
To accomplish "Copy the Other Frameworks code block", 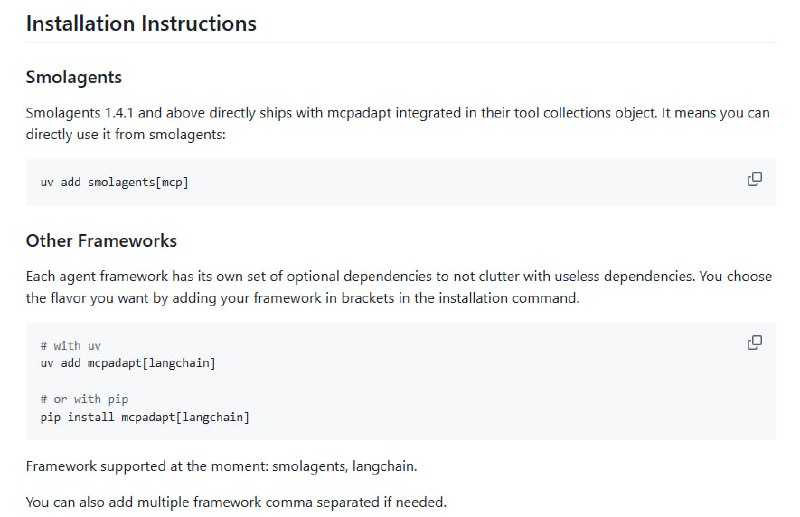I will [755, 343].
